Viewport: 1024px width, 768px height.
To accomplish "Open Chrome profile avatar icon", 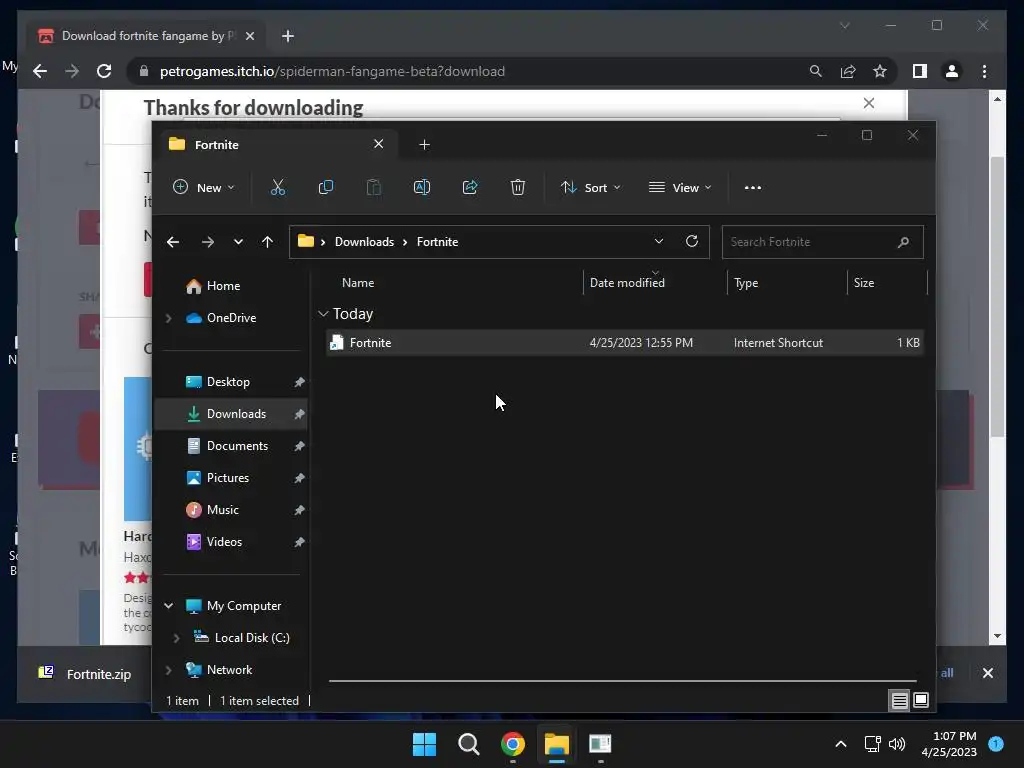I will click(952, 71).
